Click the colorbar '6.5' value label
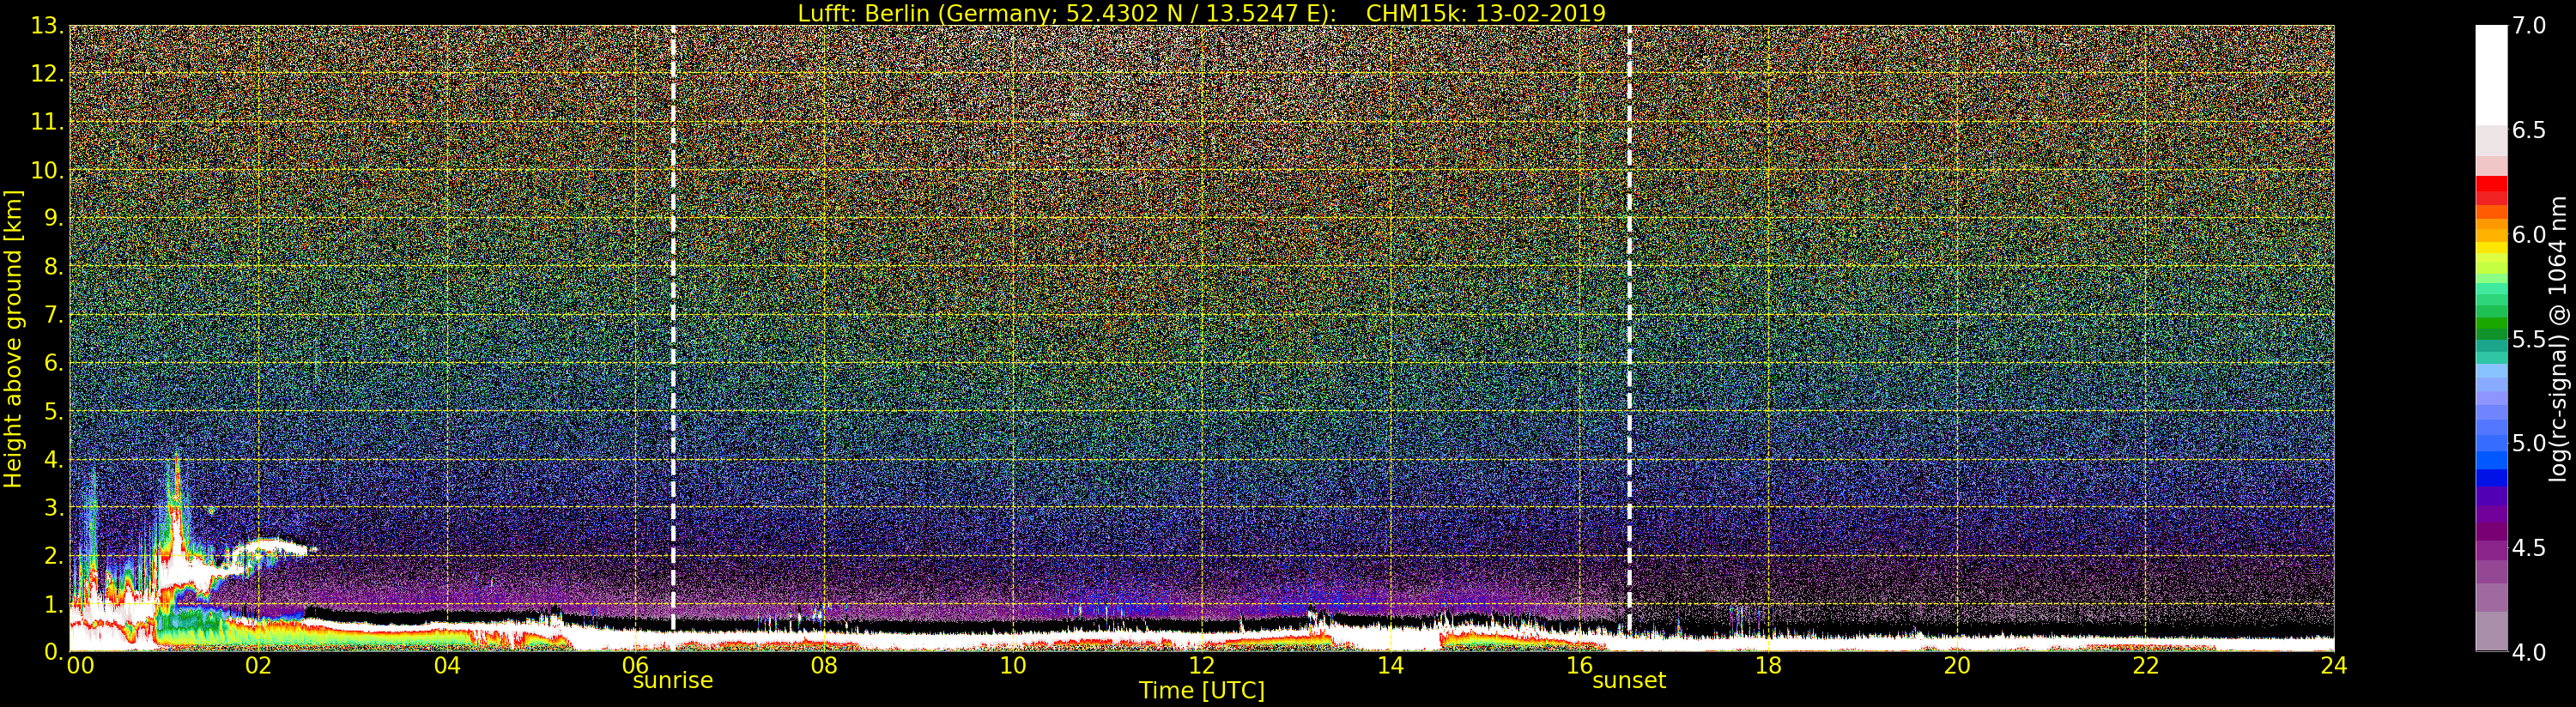 tap(2529, 130)
